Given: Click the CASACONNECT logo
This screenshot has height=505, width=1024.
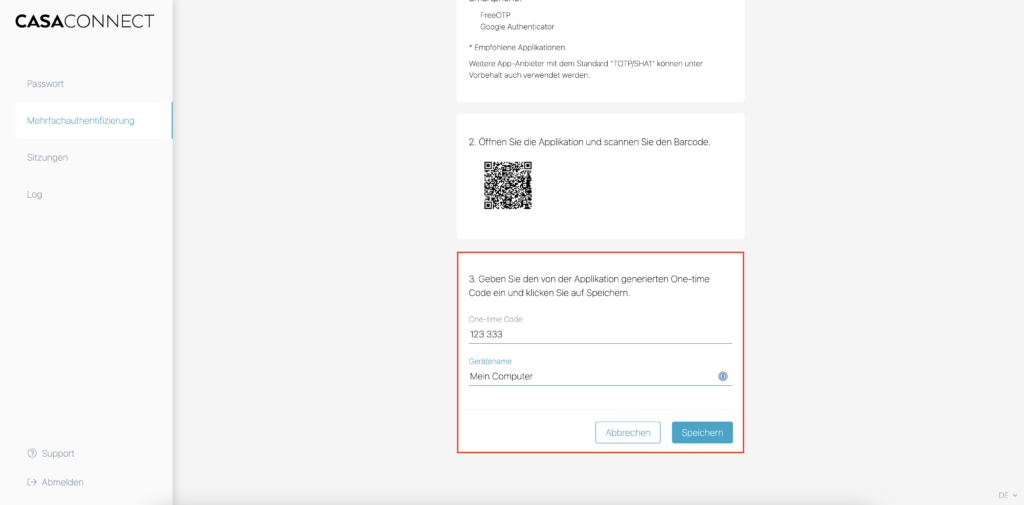Looking at the screenshot, I should point(85,21).
